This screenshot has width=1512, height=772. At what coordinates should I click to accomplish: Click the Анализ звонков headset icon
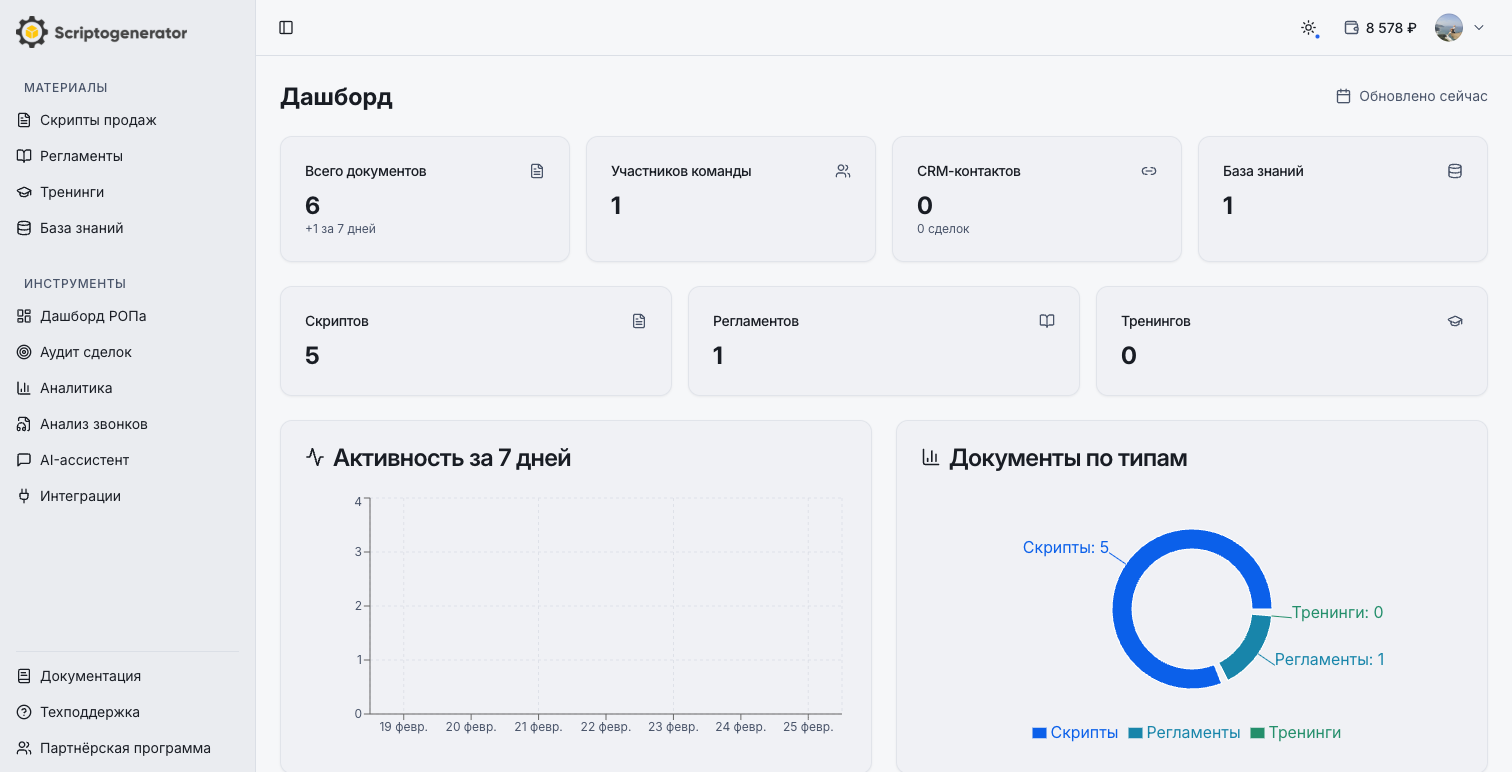click(24, 424)
